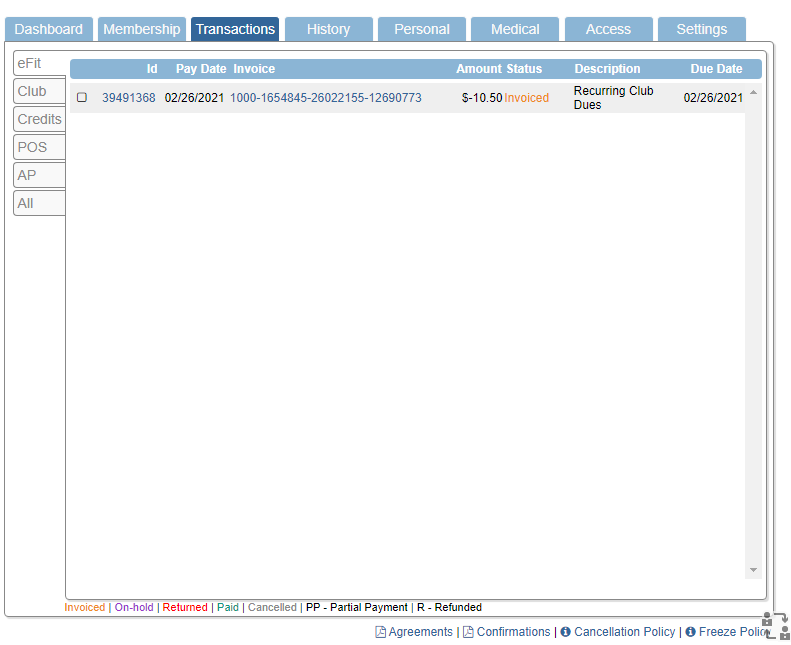Image resolution: width=791 pixels, height=645 pixels.
Task: Click the $-10.50 amount cell
Action: (482, 98)
